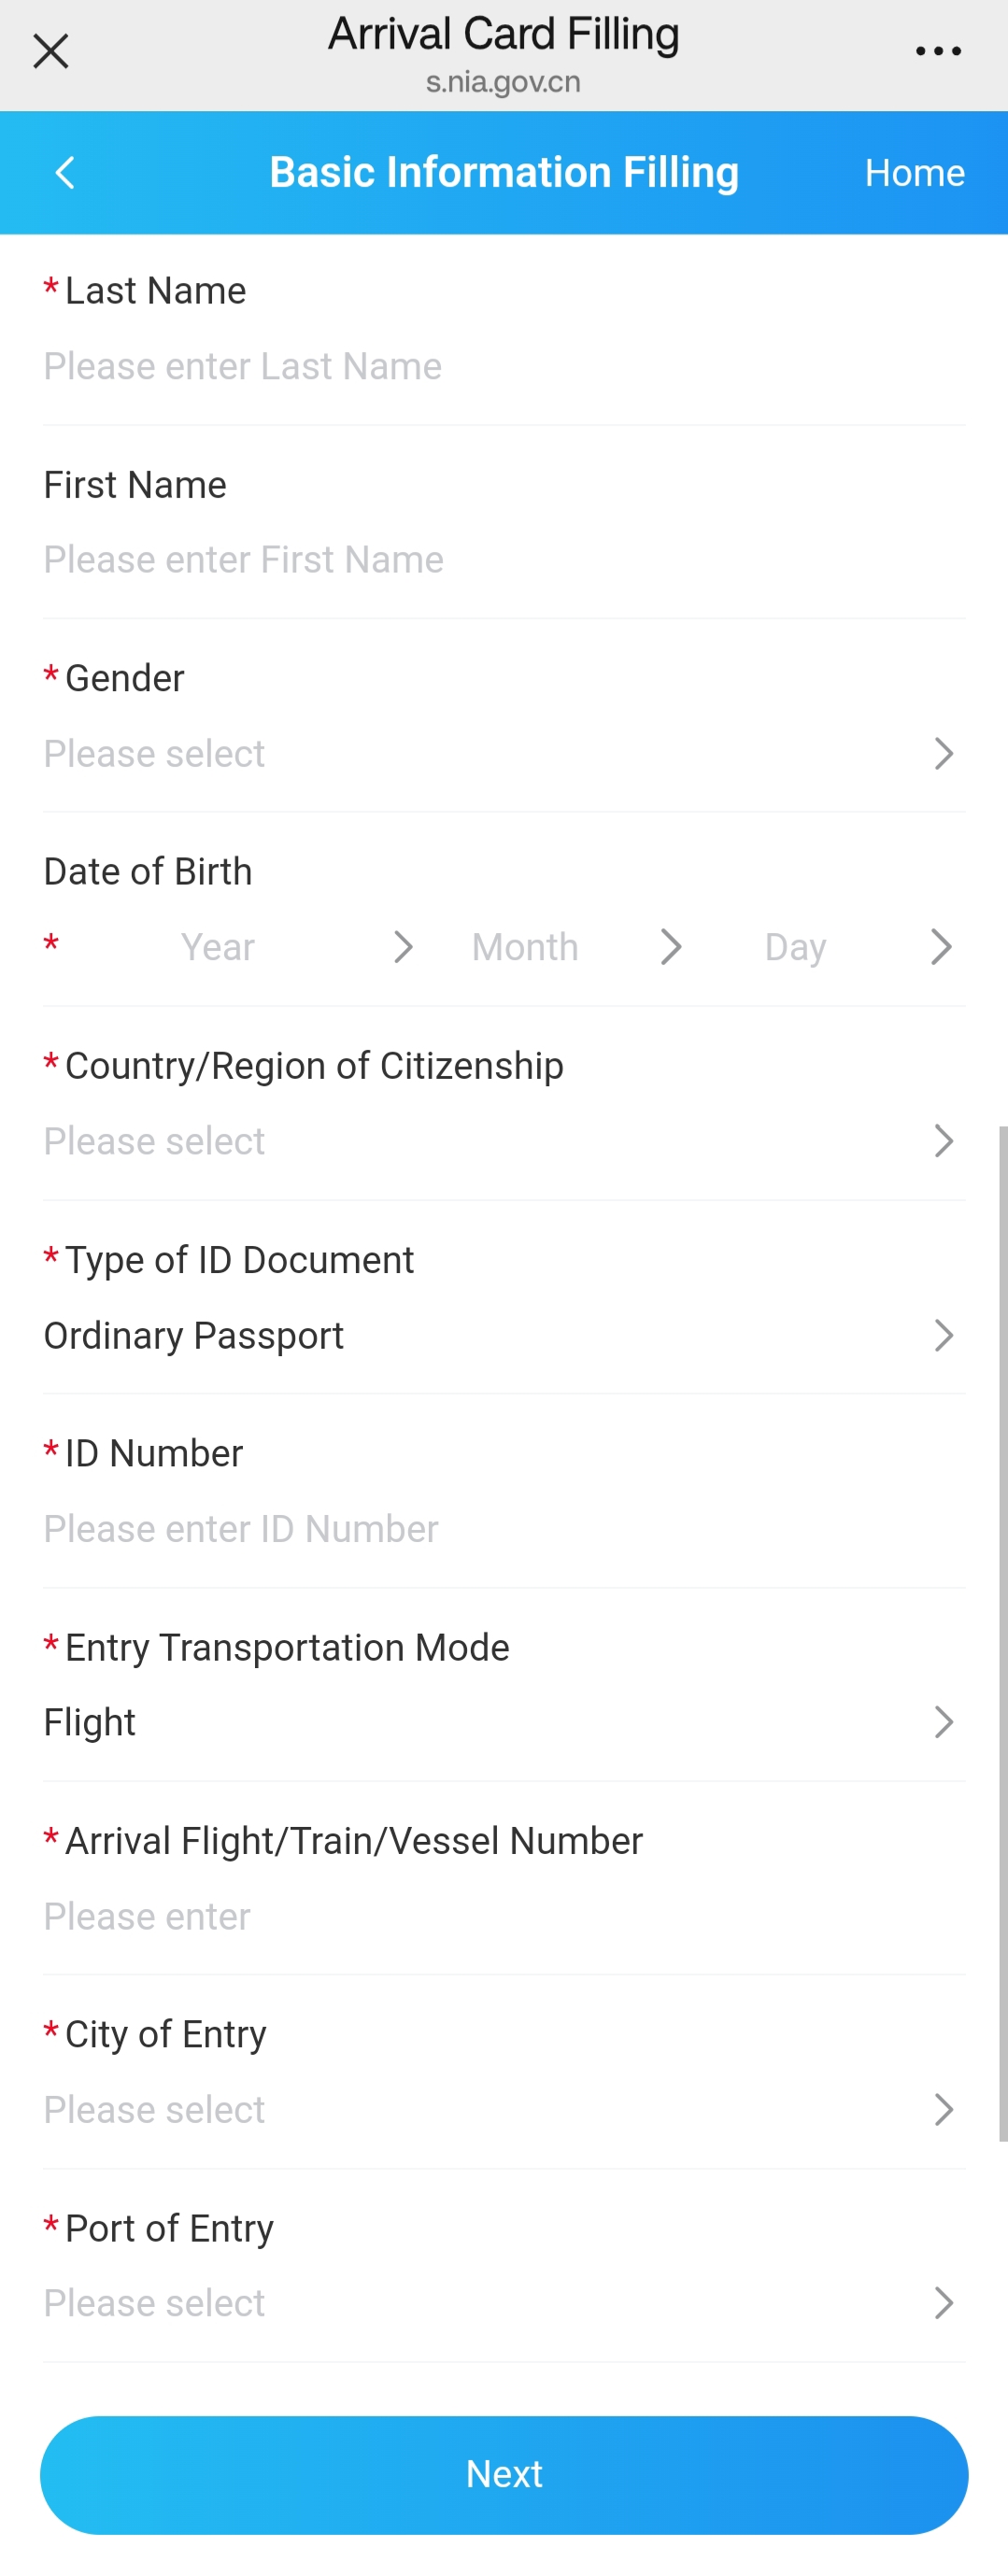Change the Ordinary Passport ID document type
The height and width of the screenshot is (2576, 1008).
pos(504,1335)
